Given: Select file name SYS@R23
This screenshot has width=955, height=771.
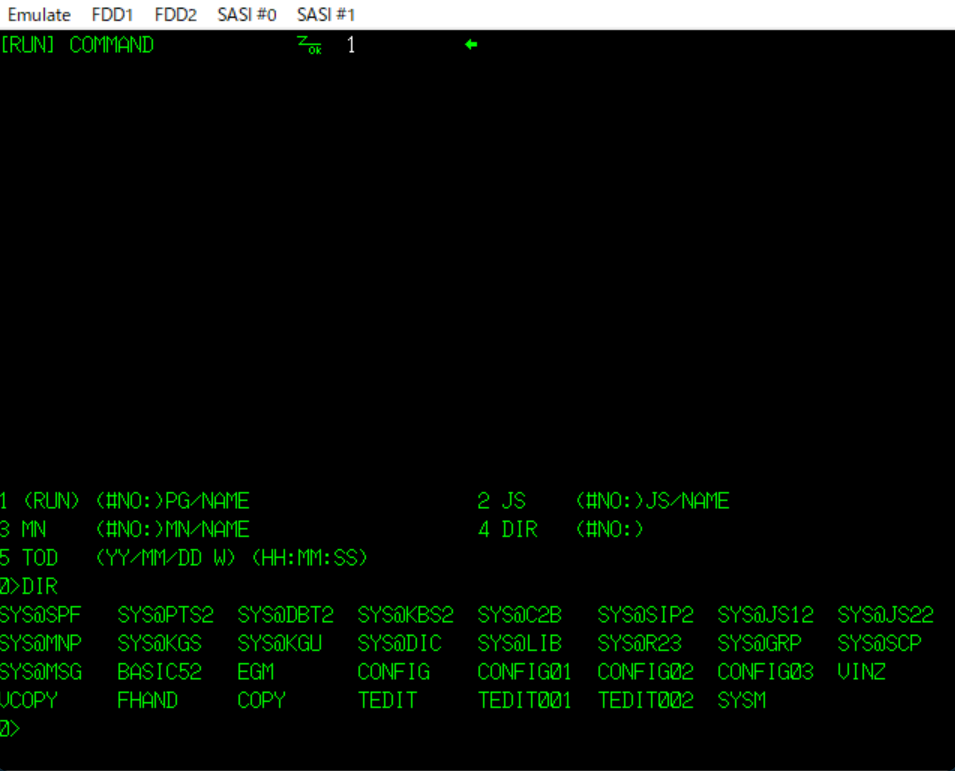Looking at the screenshot, I should click(640, 644).
